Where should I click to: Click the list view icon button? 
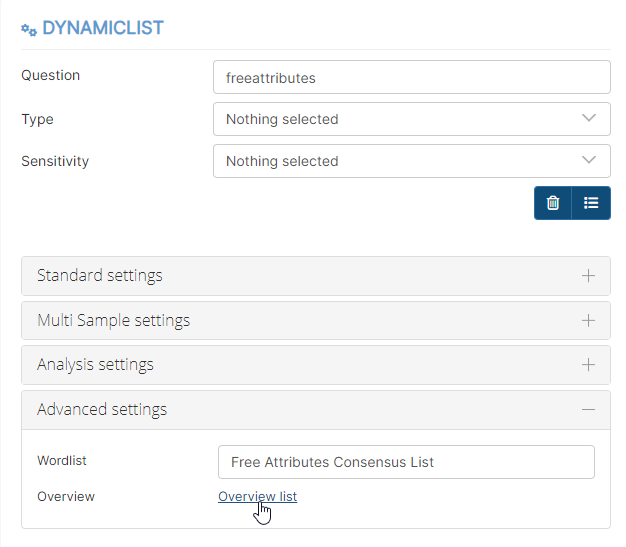pyautogui.click(x=591, y=203)
